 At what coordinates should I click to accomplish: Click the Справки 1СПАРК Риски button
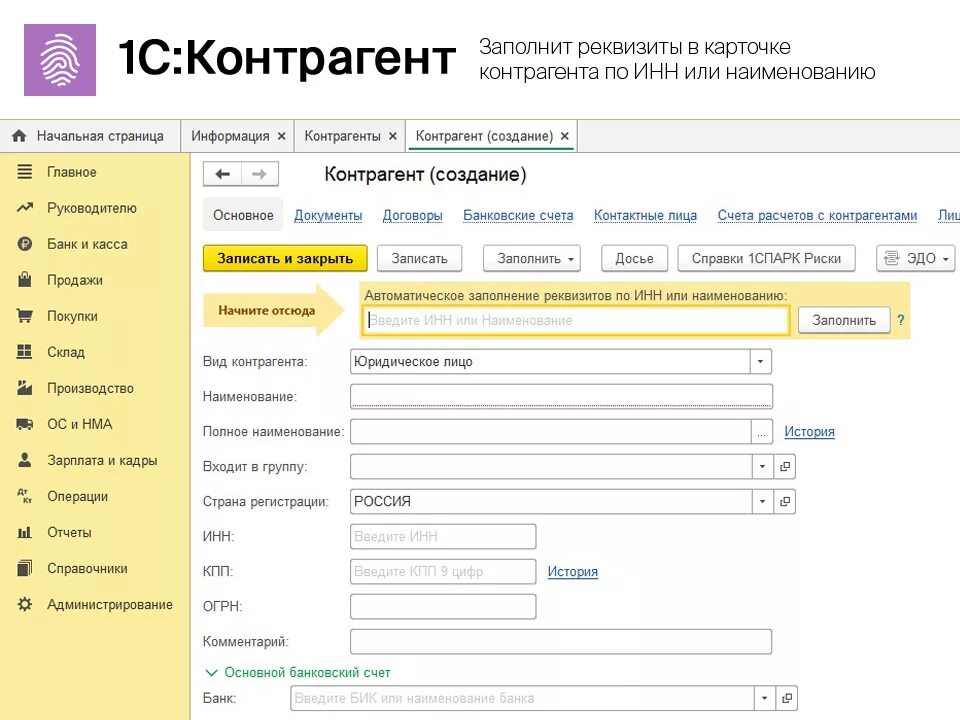coord(767,259)
